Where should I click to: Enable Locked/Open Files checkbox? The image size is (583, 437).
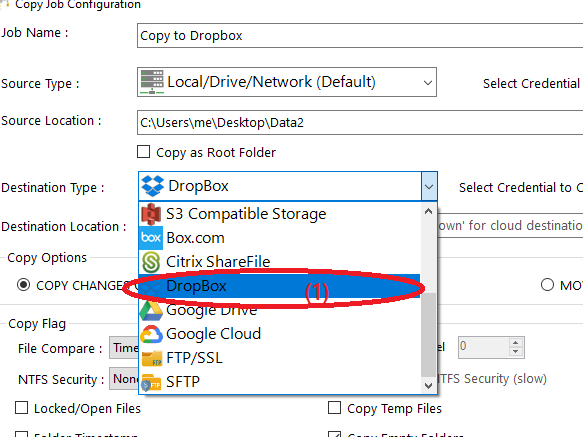click(x=22, y=408)
